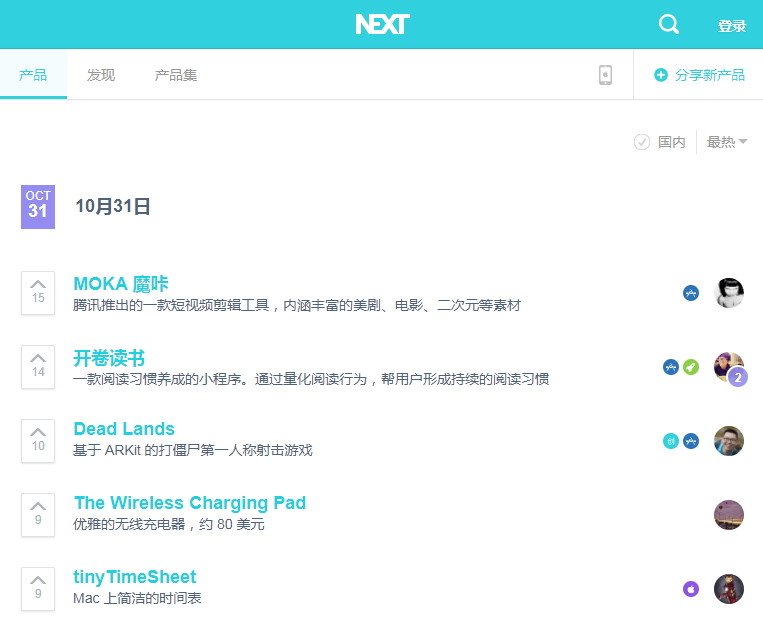Click description starting 一款阅读习惯养成的小程序
The image size is (763, 628).
[x=311, y=379]
